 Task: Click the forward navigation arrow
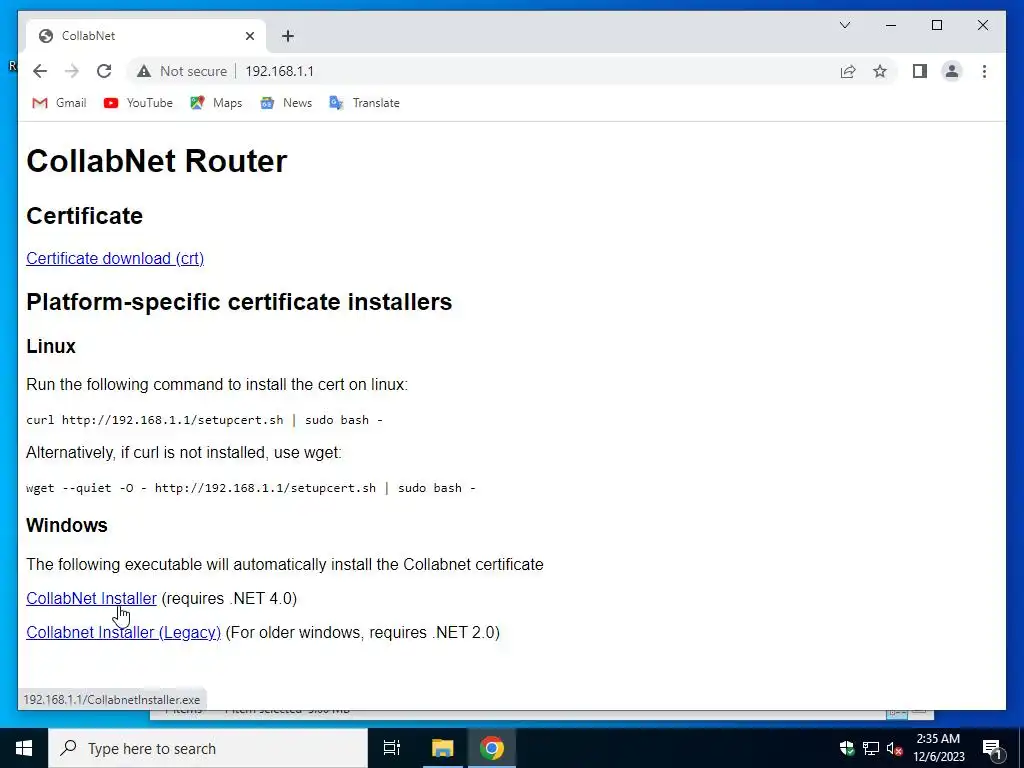click(72, 71)
